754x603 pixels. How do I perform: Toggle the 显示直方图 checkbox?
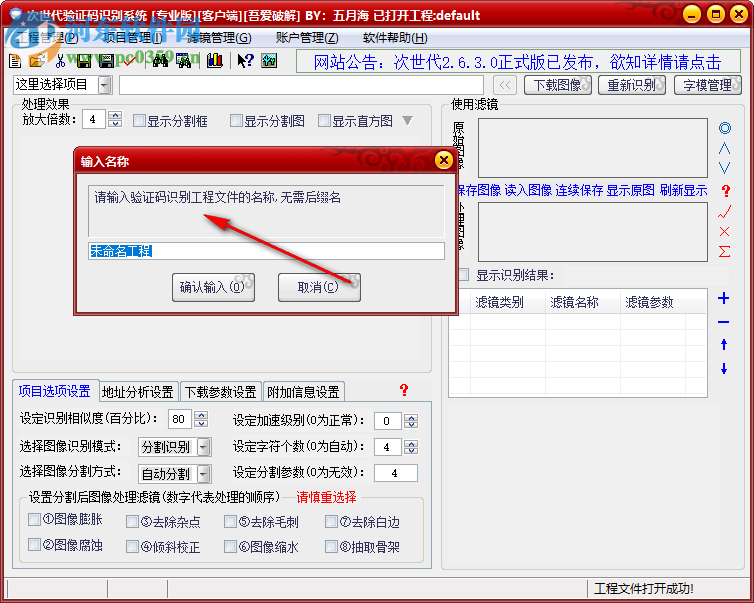[x=324, y=121]
